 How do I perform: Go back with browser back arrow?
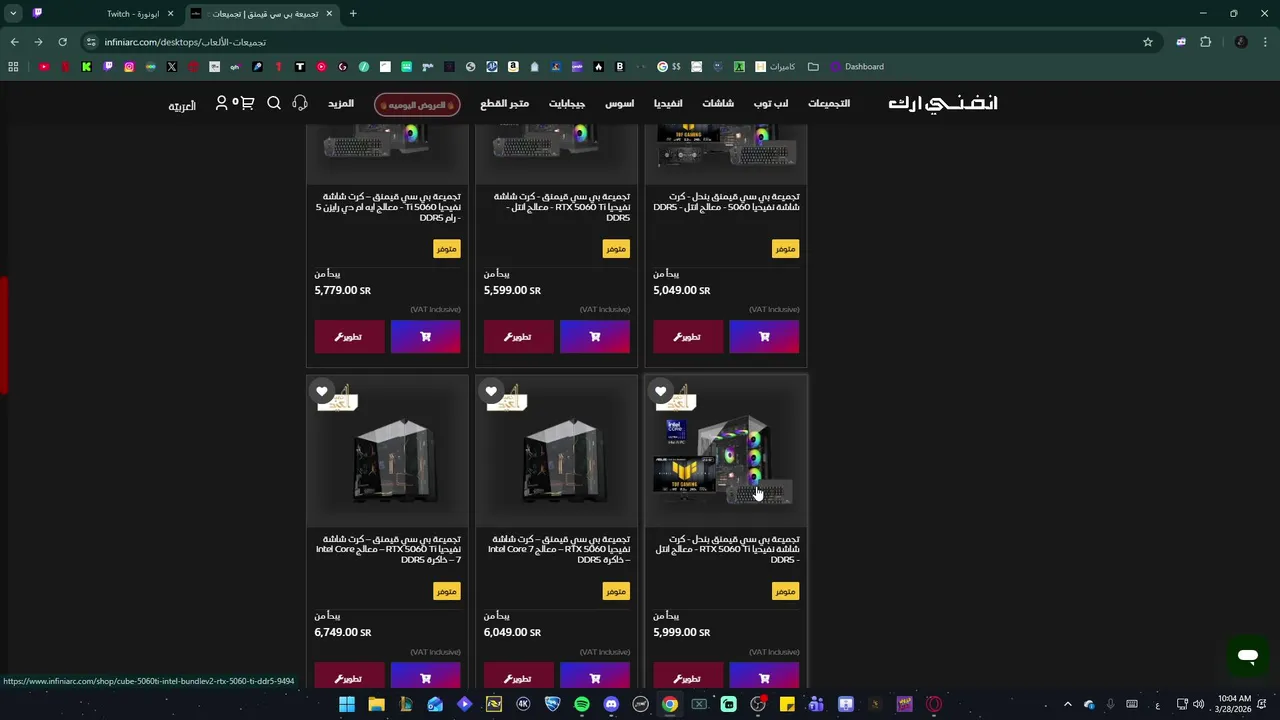[x=14, y=42]
